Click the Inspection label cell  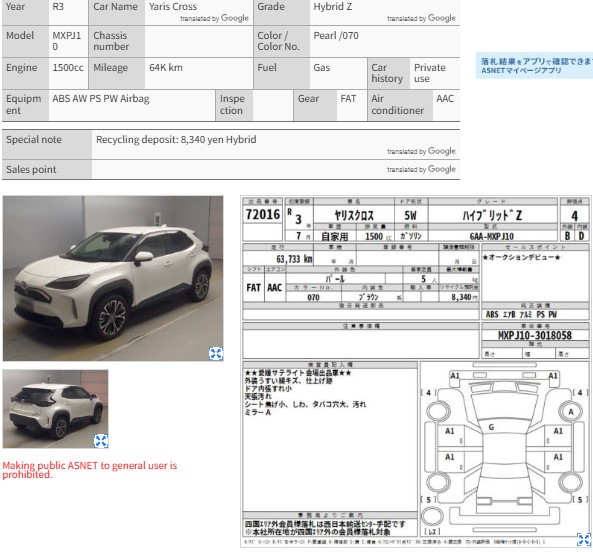pos(234,105)
